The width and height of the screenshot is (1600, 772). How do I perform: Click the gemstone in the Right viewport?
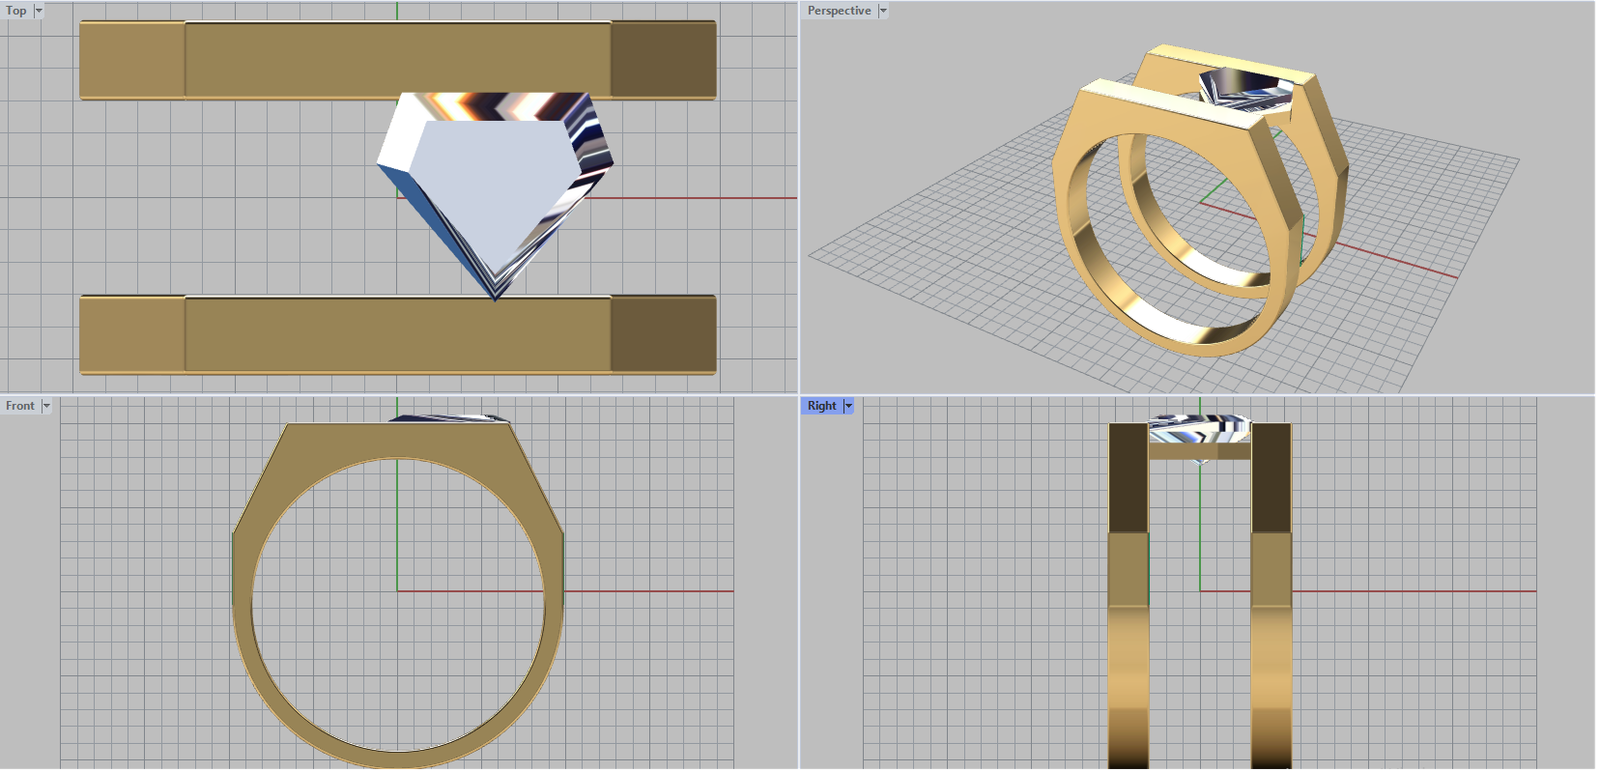pos(1200,428)
